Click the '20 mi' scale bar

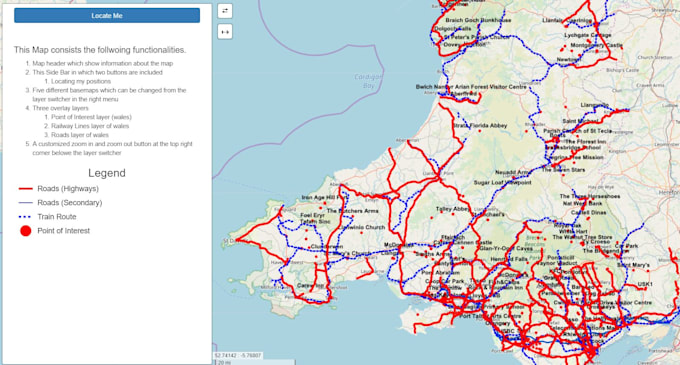(x=254, y=362)
